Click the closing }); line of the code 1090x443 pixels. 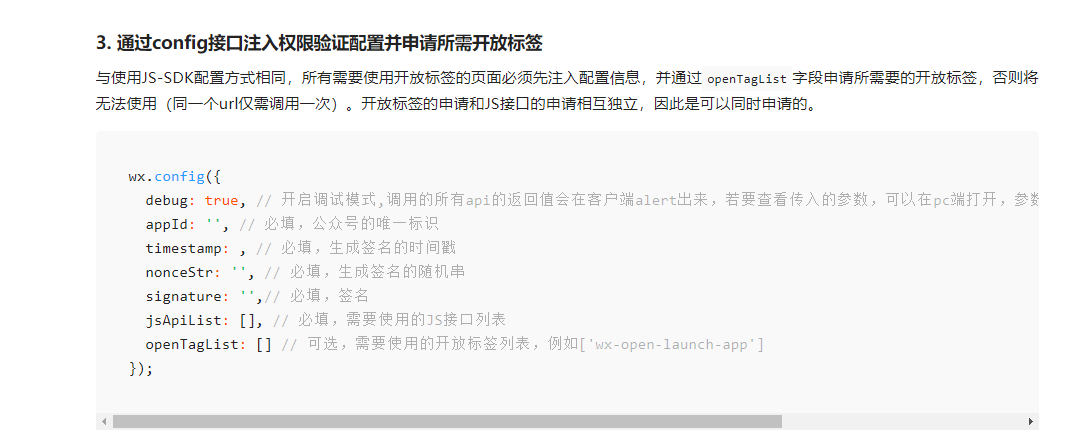[140, 368]
